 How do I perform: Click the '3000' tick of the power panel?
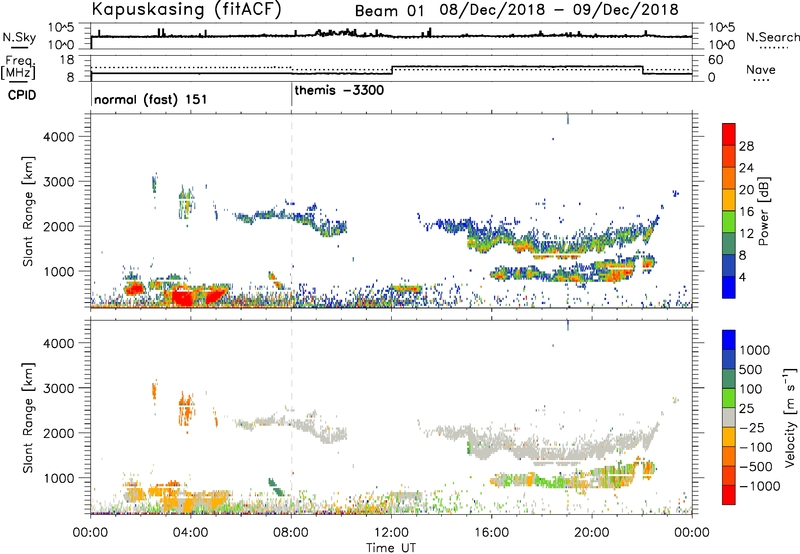(x=58, y=182)
